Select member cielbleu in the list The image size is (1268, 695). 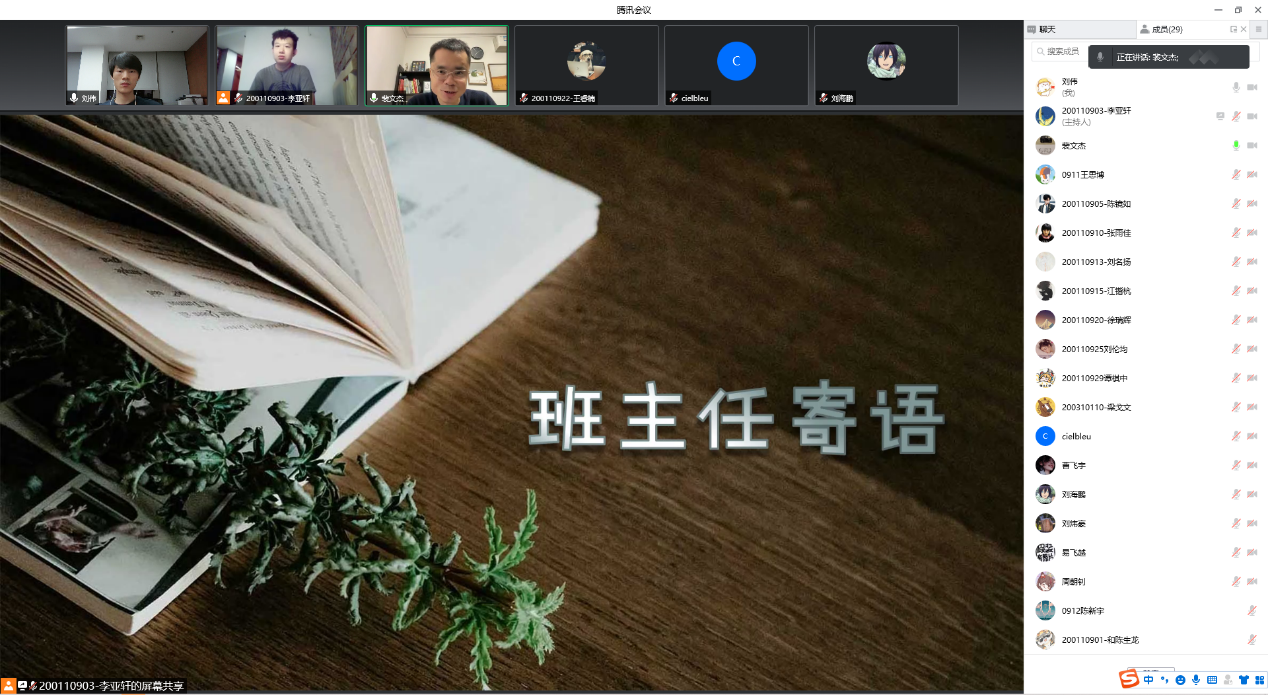1076,436
